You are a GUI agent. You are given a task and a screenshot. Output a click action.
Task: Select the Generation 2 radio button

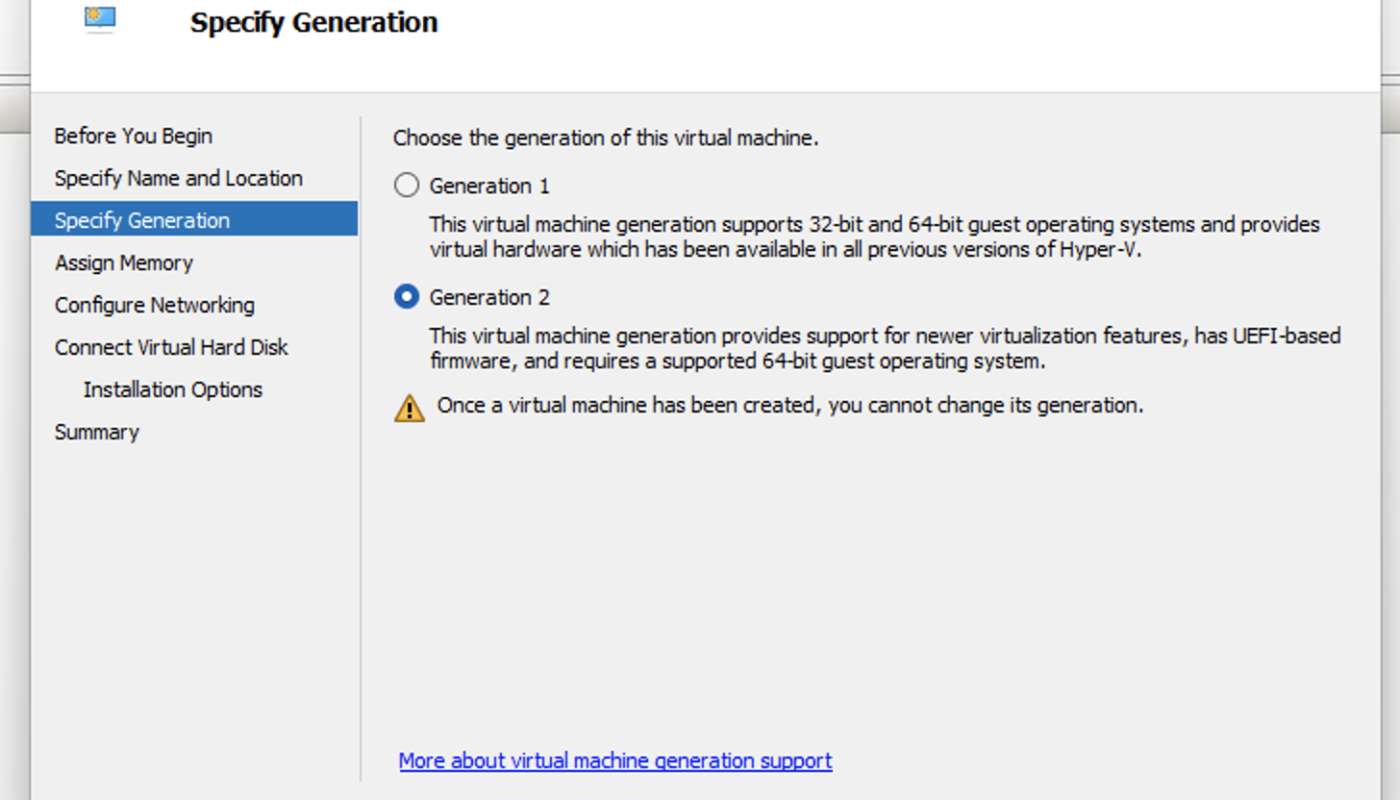point(406,298)
